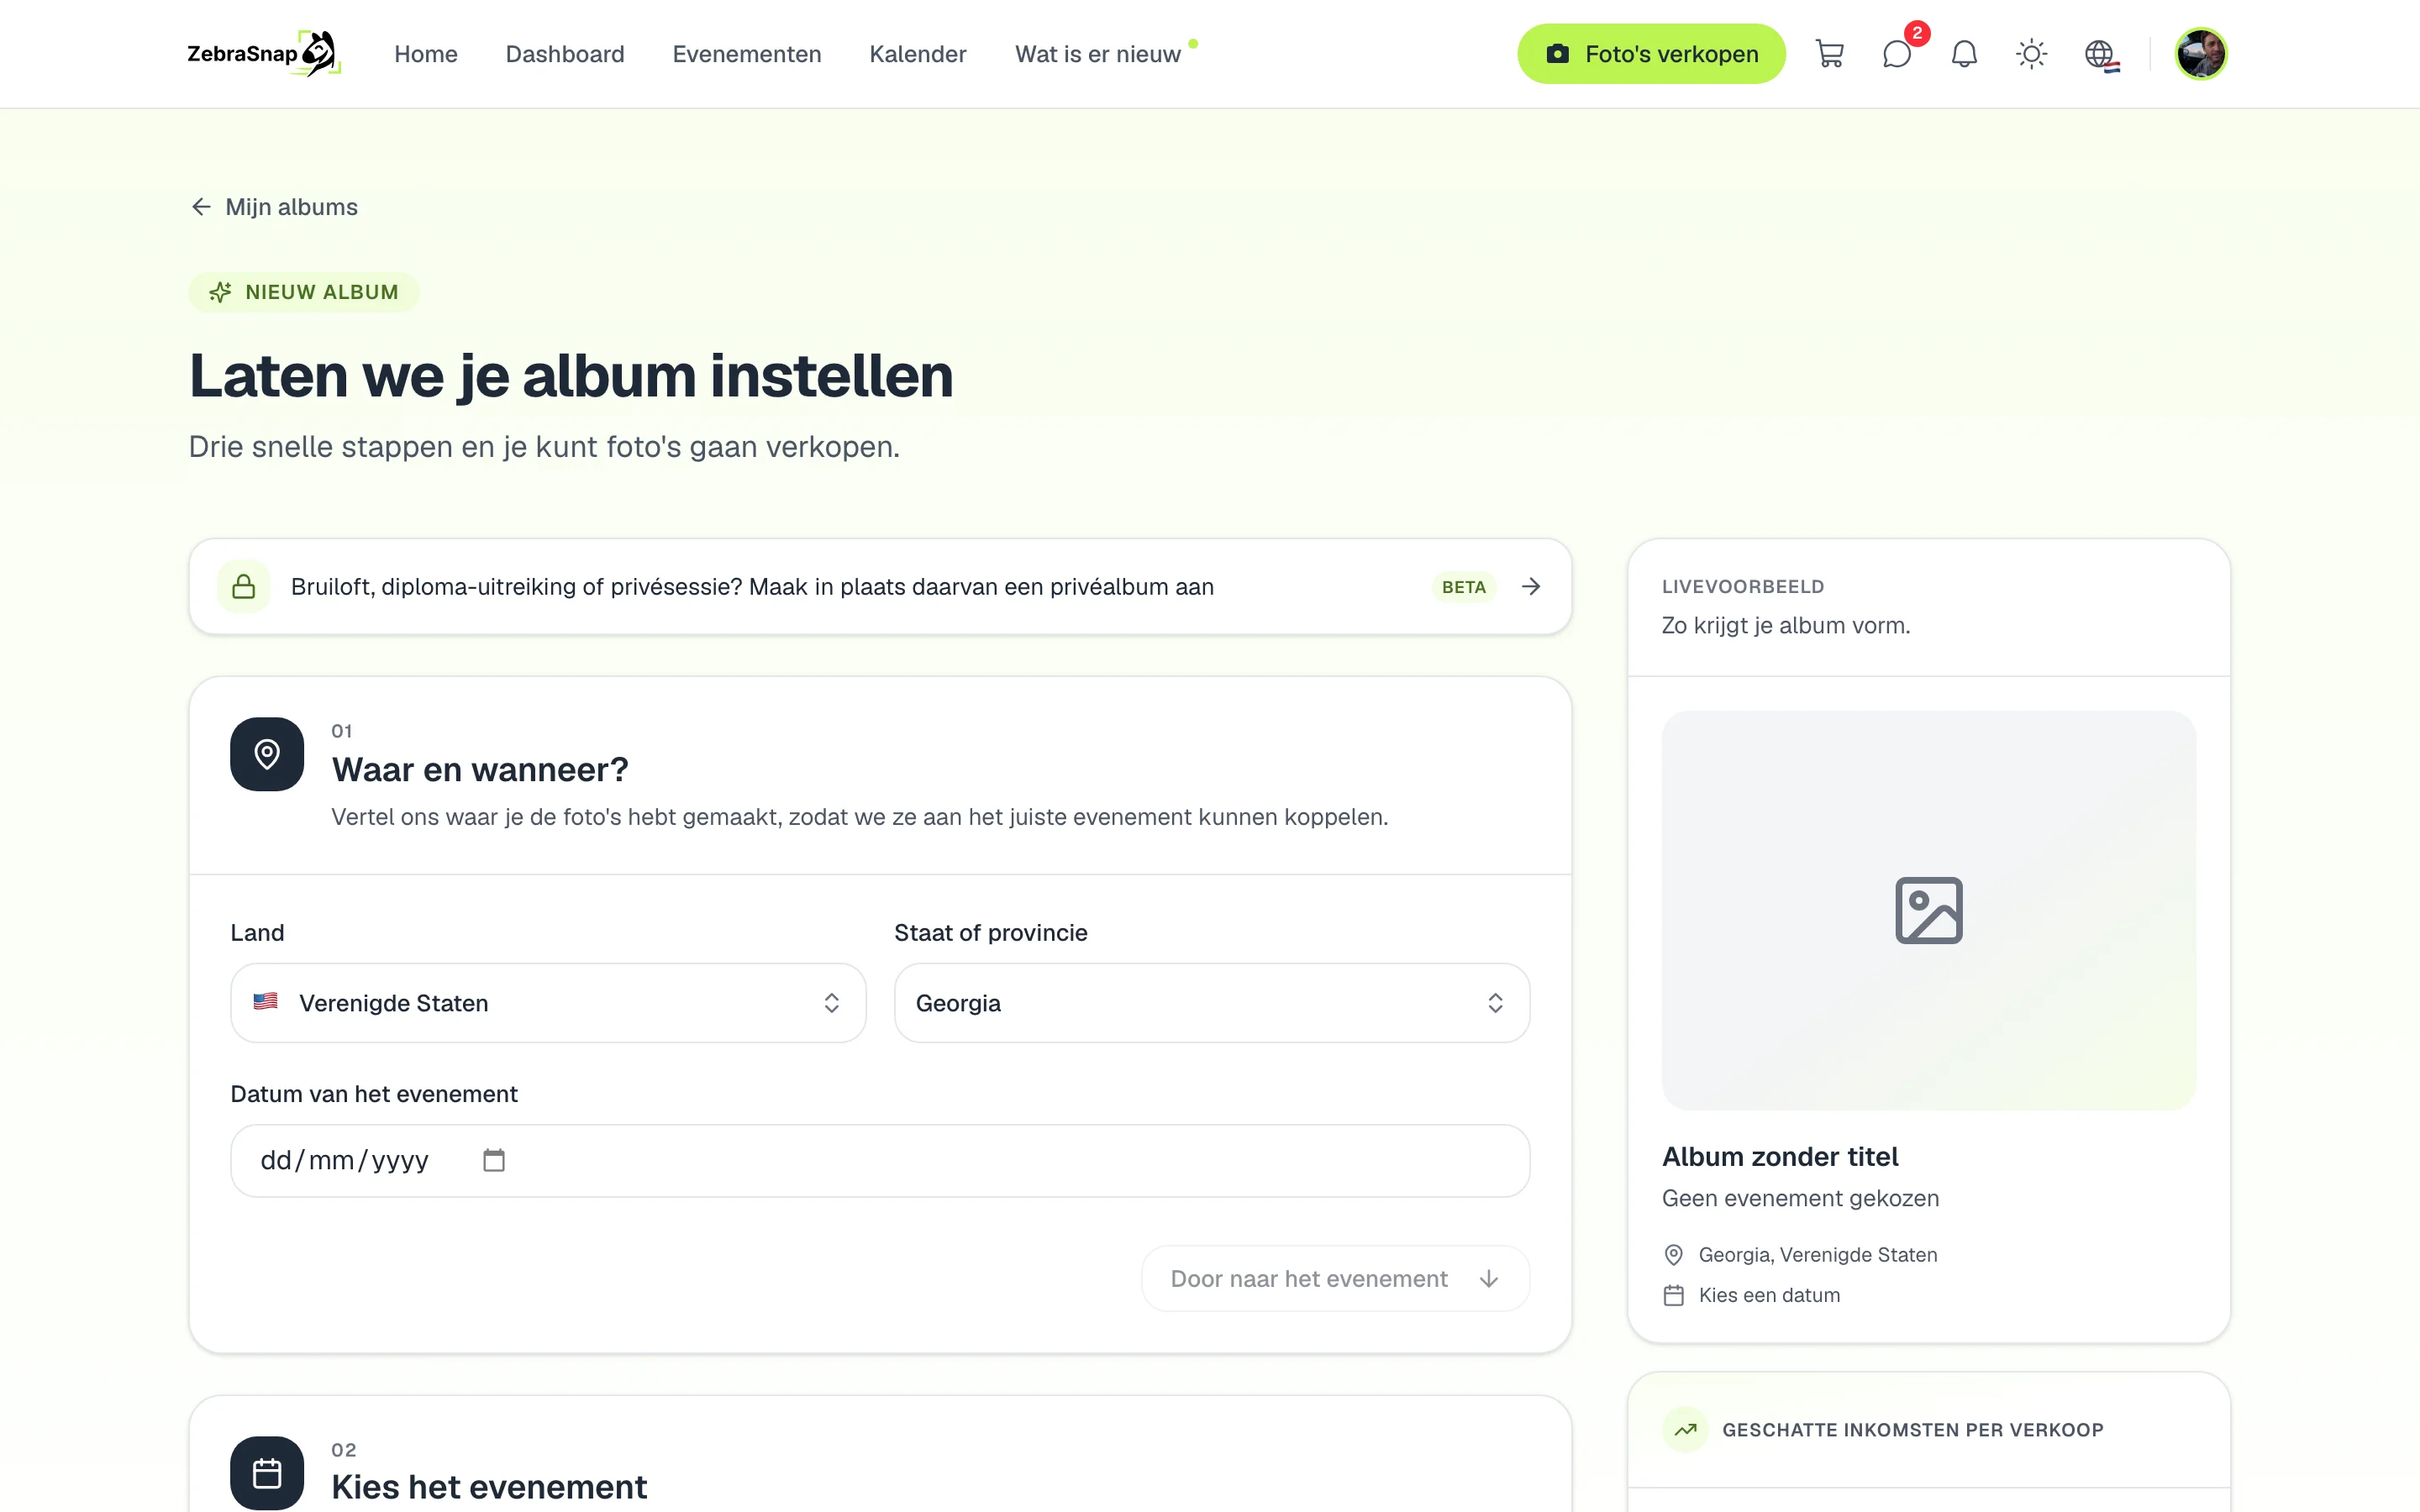Screen dimensions: 2420x1512
Task: Open the language globe selector
Action: click(x=2101, y=54)
